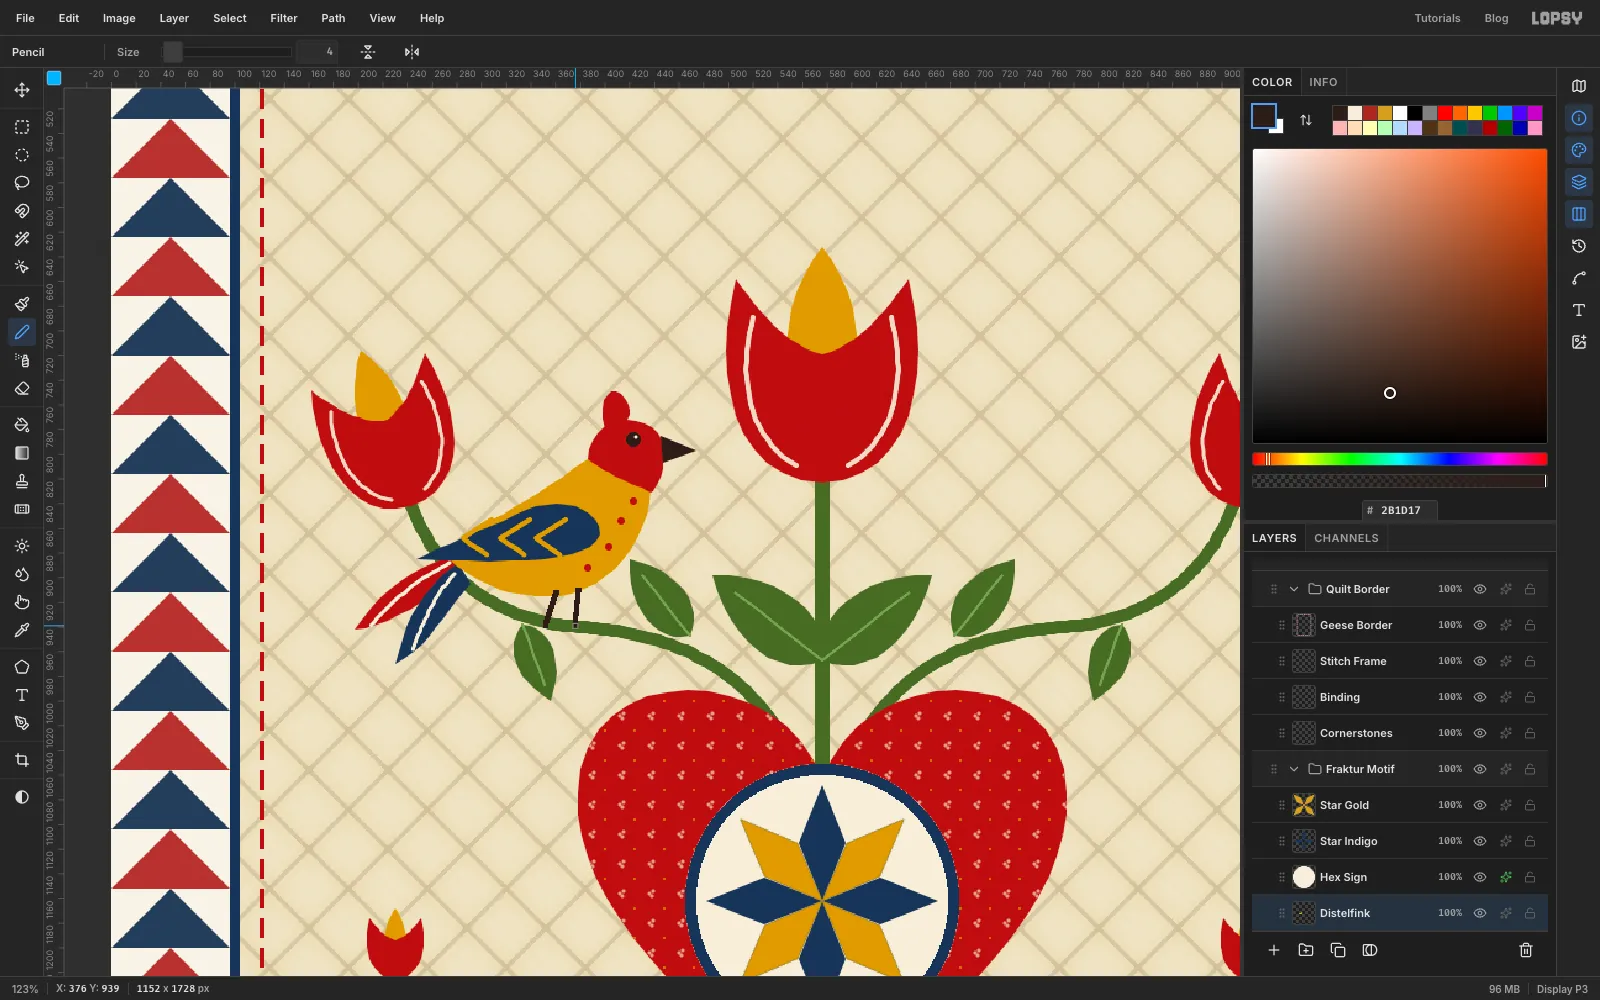
Task: Pick the white swatch in palette
Action: (1400, 113)
